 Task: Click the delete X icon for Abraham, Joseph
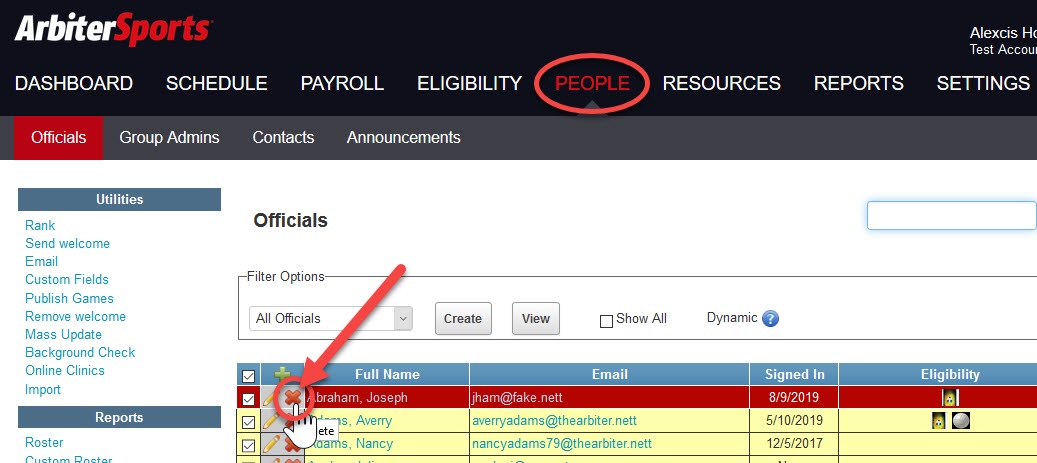[x=293, y=398]
